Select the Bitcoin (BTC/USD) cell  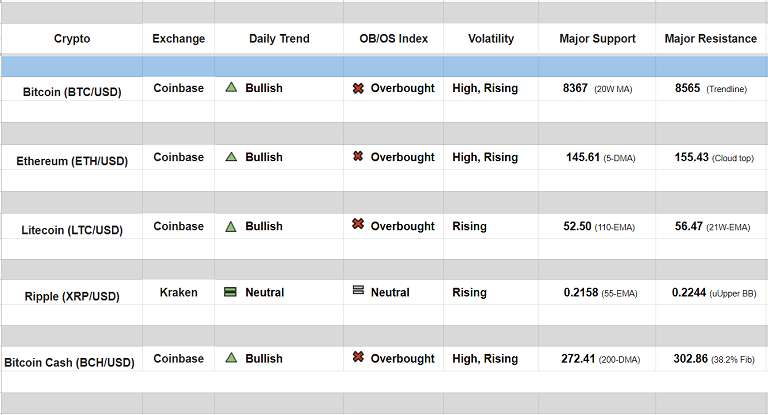(x=72, y=91)
